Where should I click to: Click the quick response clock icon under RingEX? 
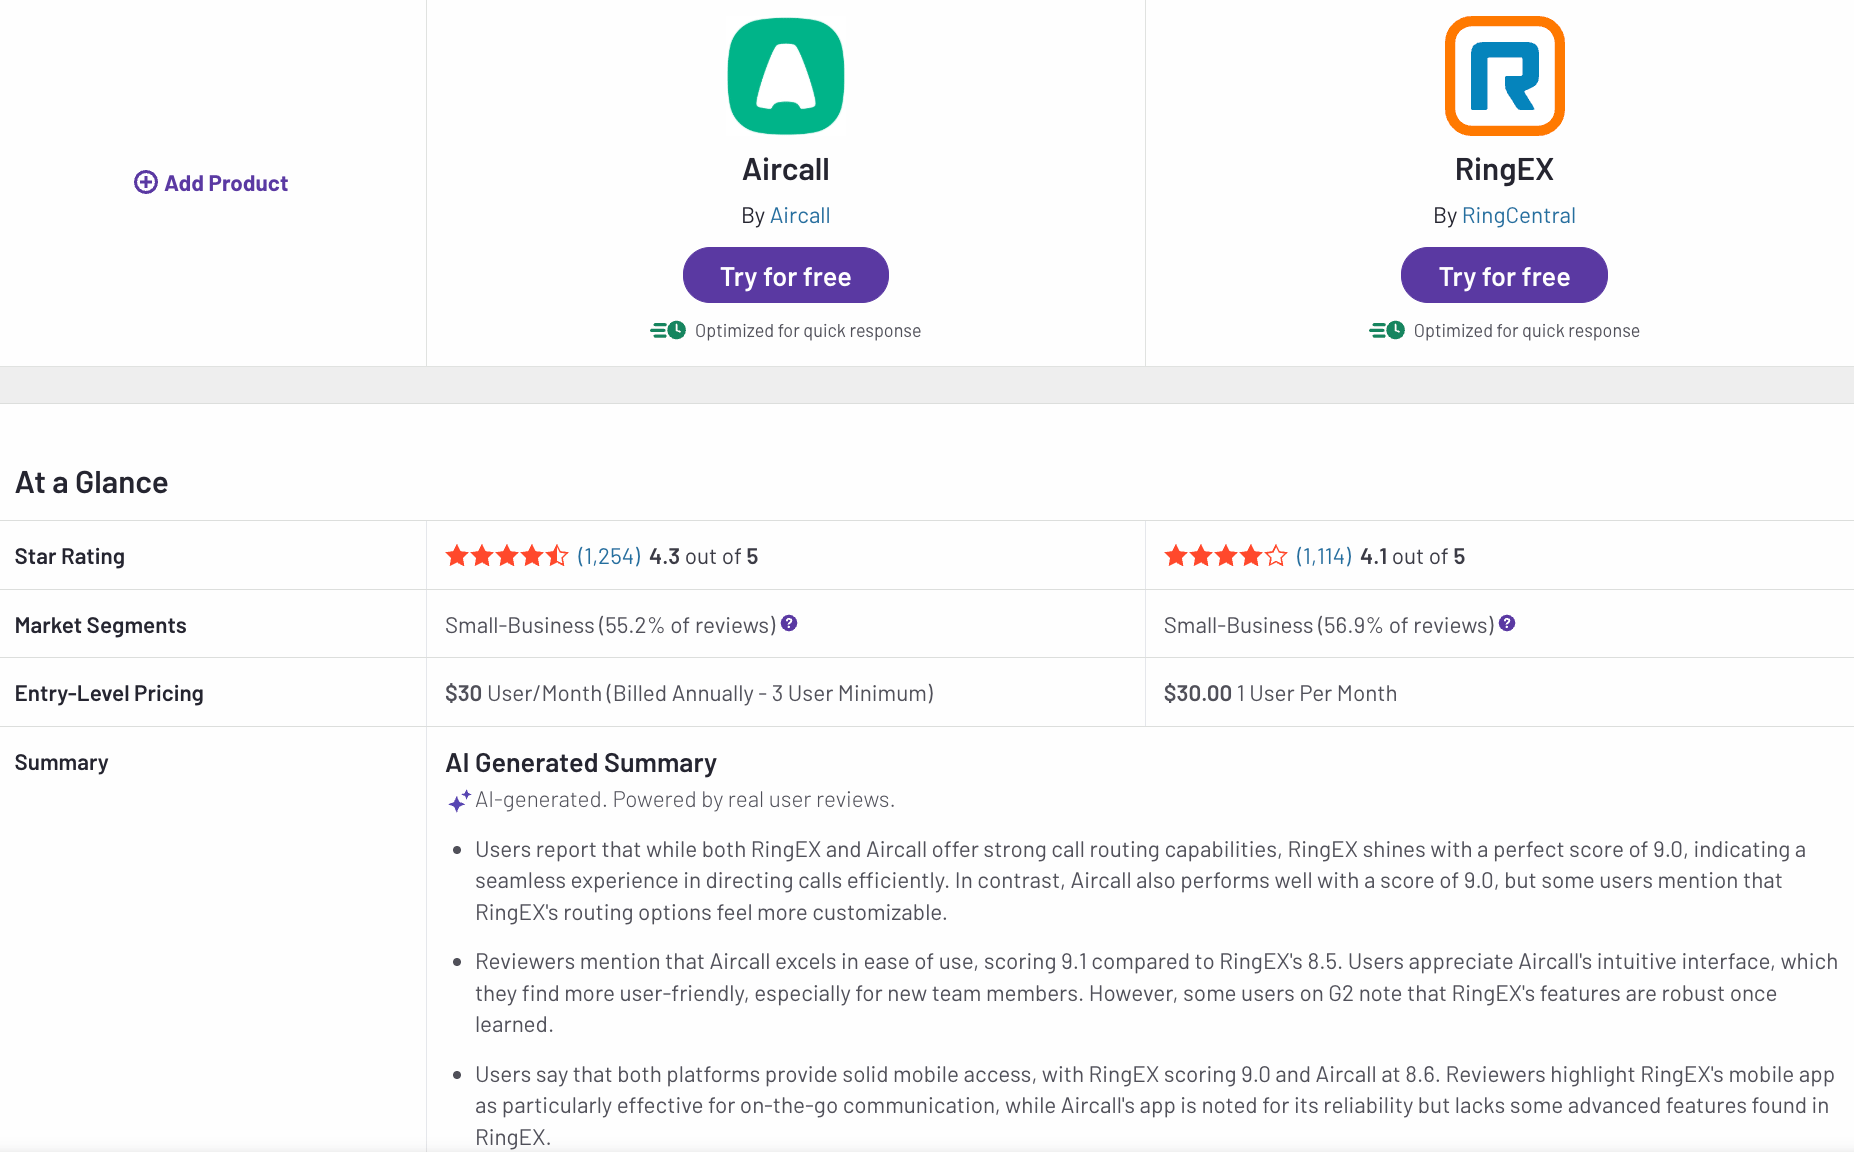[1396, 329]
